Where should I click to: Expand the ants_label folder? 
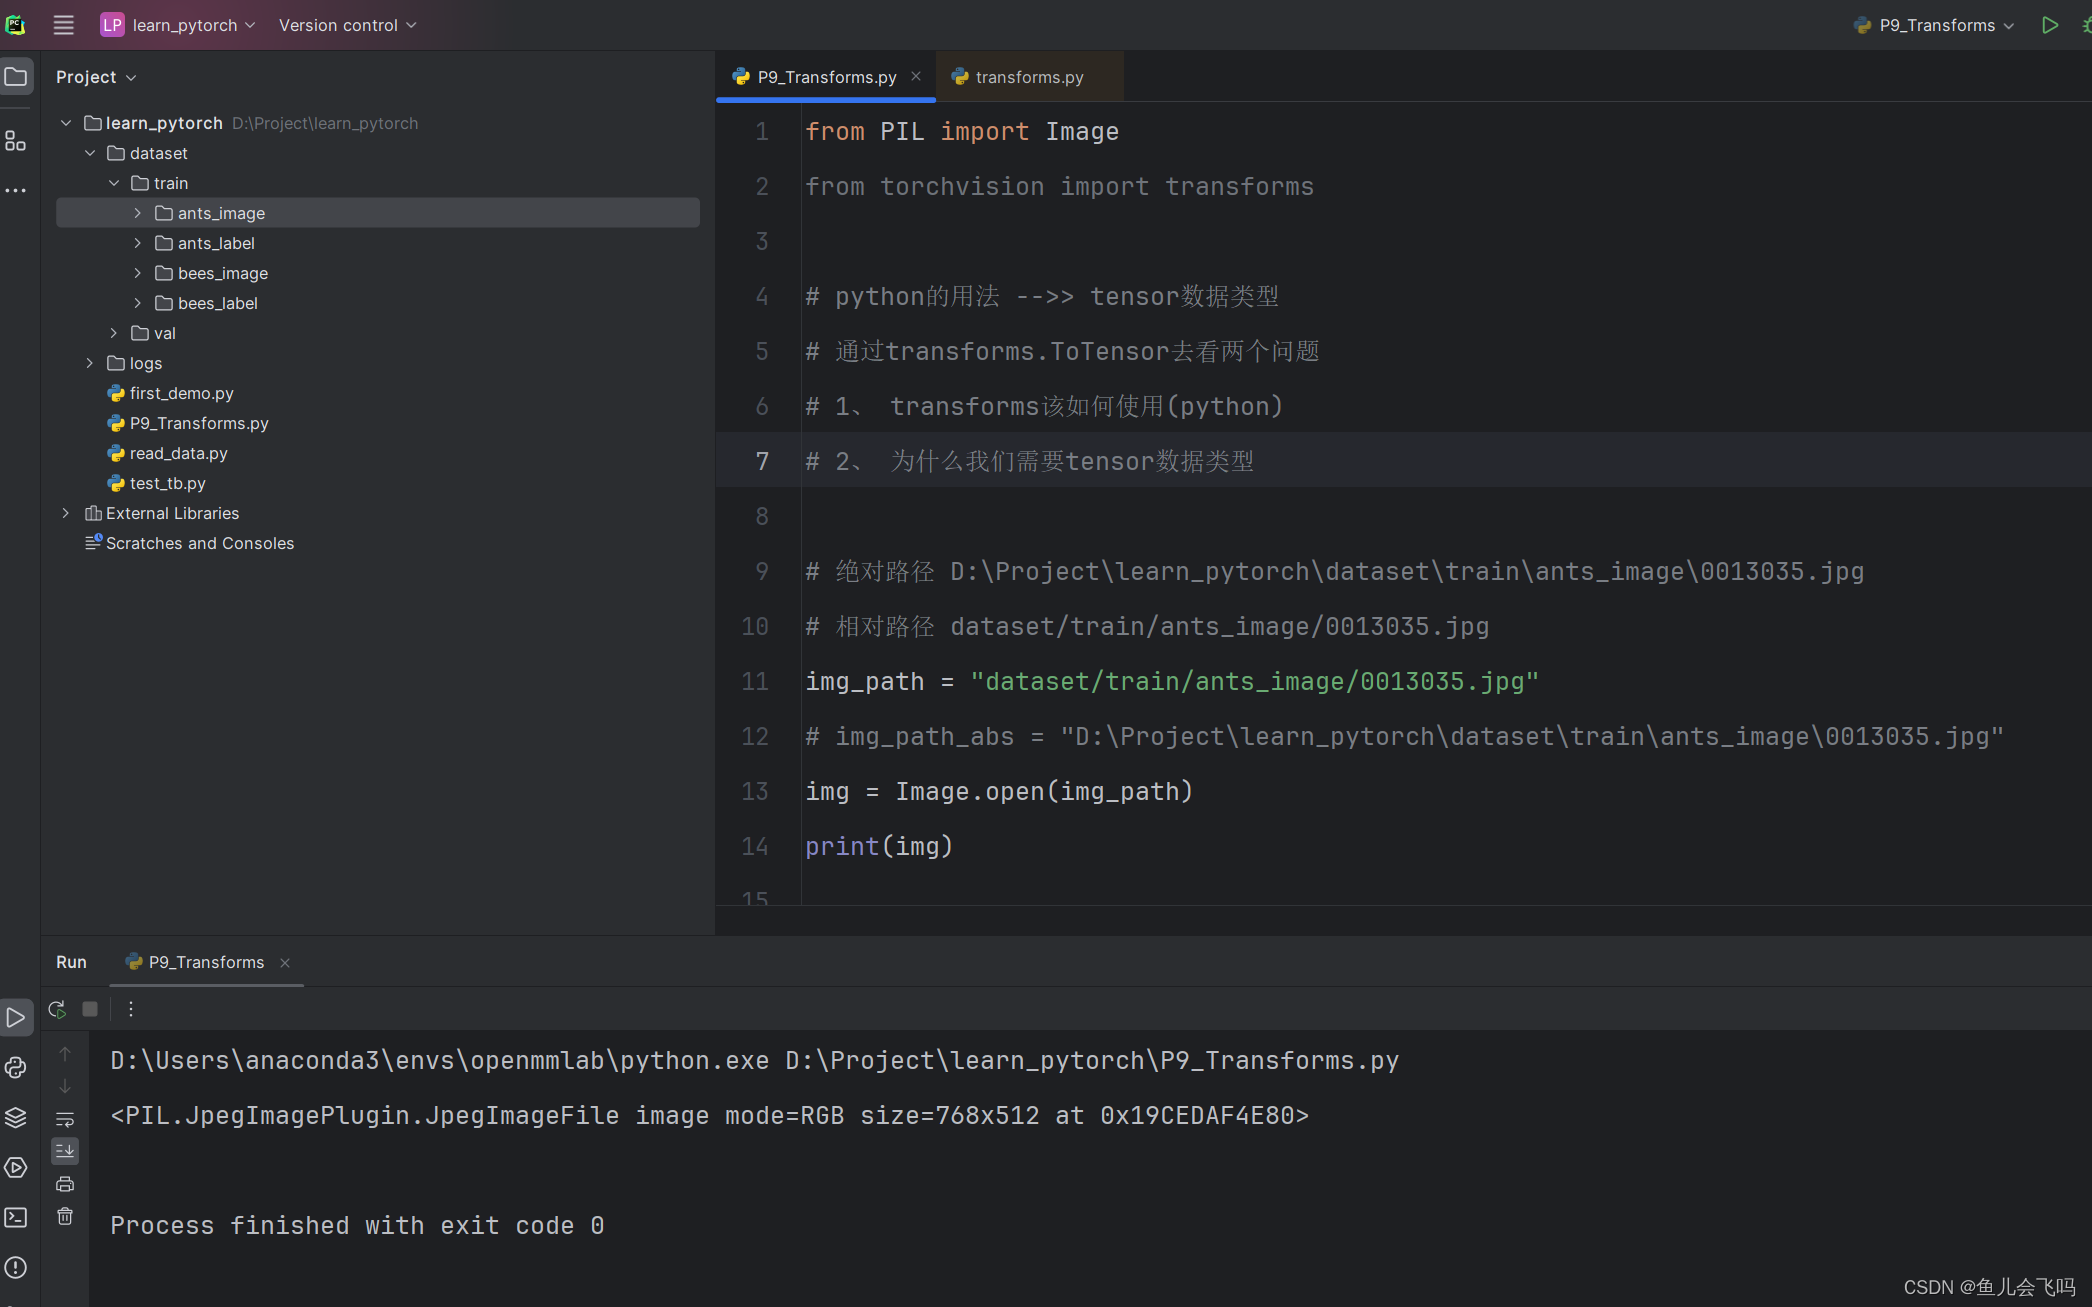click(138, 243)
